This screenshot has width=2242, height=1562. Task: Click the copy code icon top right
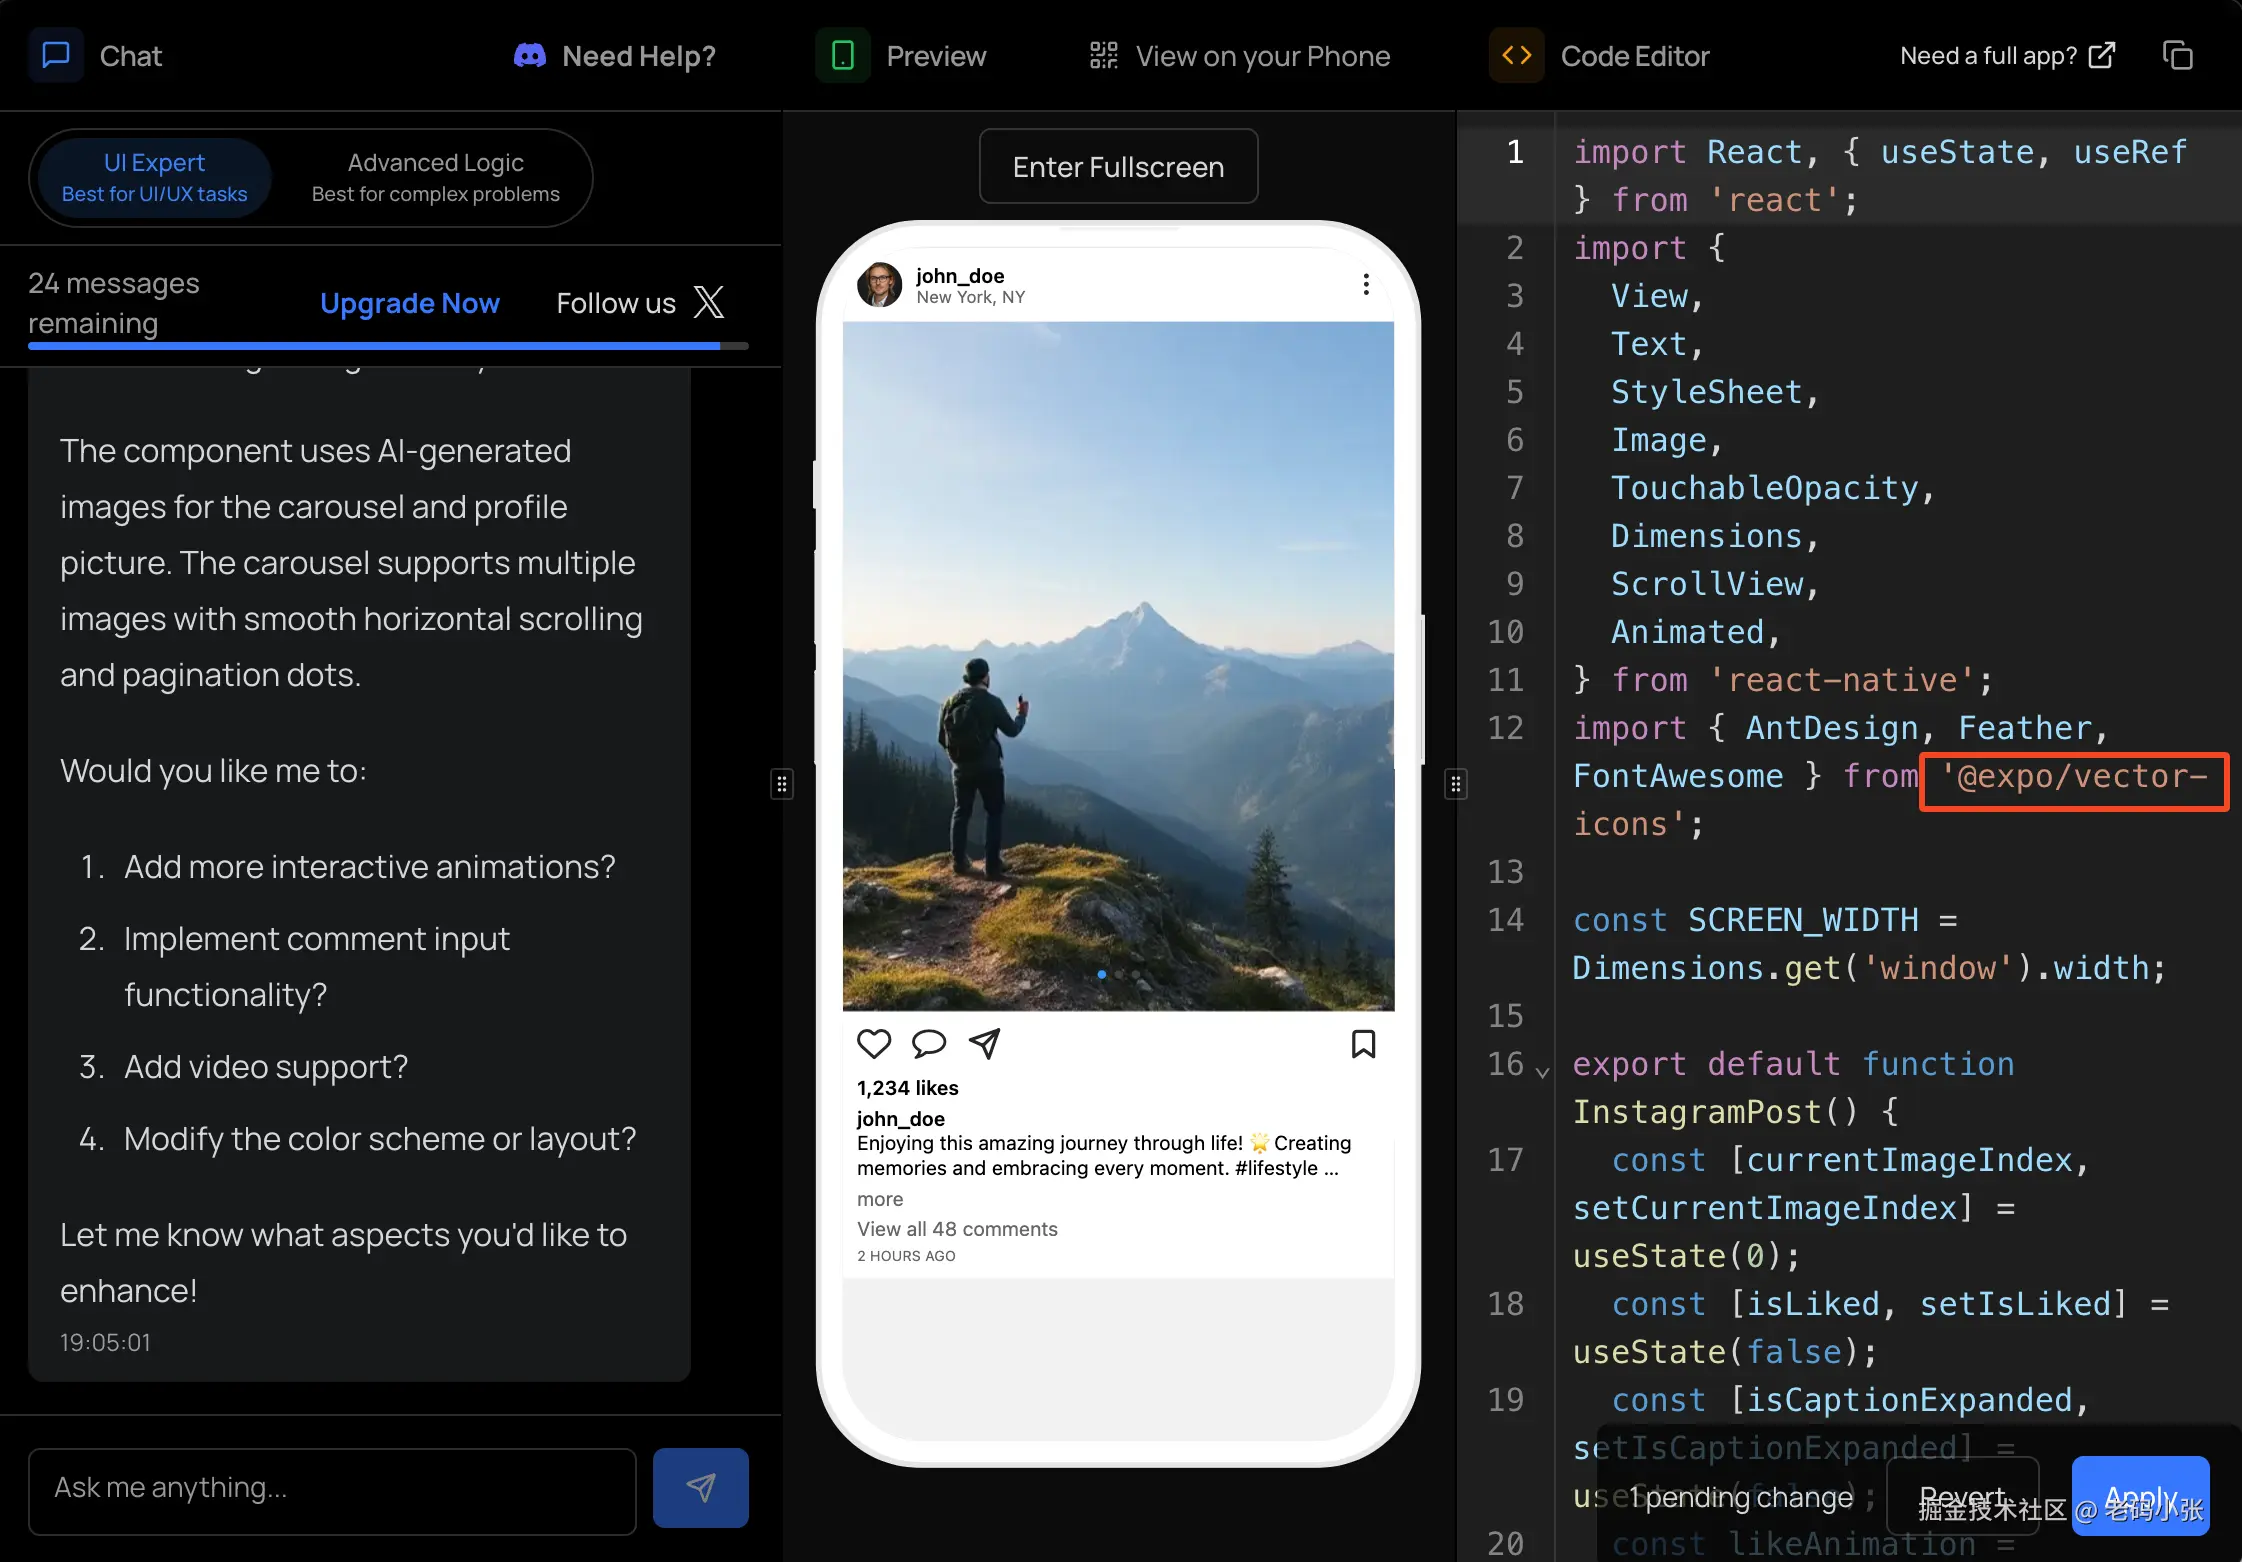2177,55
